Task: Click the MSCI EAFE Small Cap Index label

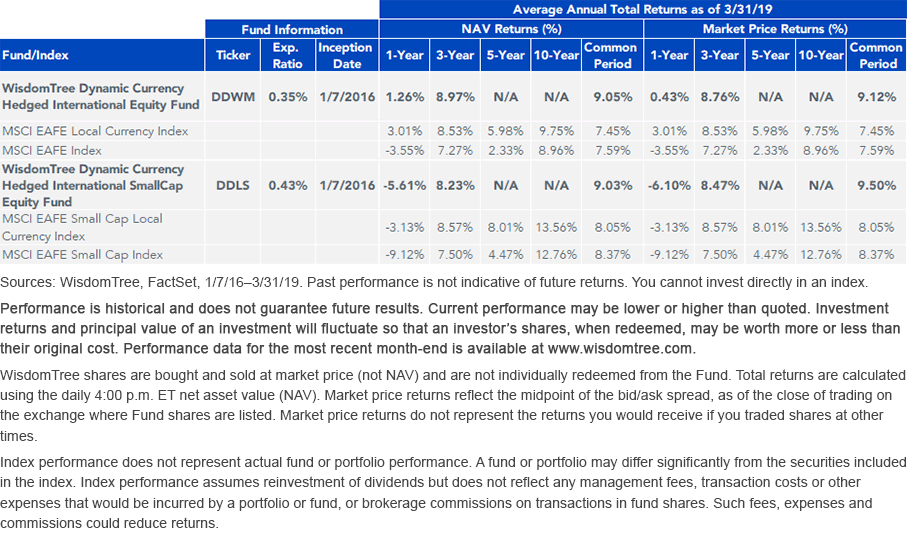Action: [x=83, y=255]
